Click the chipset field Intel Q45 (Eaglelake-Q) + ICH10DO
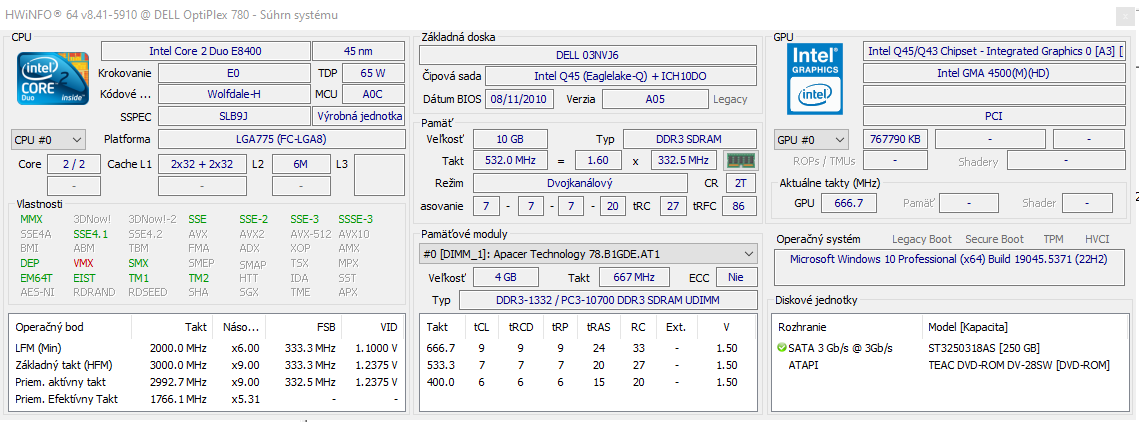The height and width of the screenshot is (422, 1139). tap(621, 76)
